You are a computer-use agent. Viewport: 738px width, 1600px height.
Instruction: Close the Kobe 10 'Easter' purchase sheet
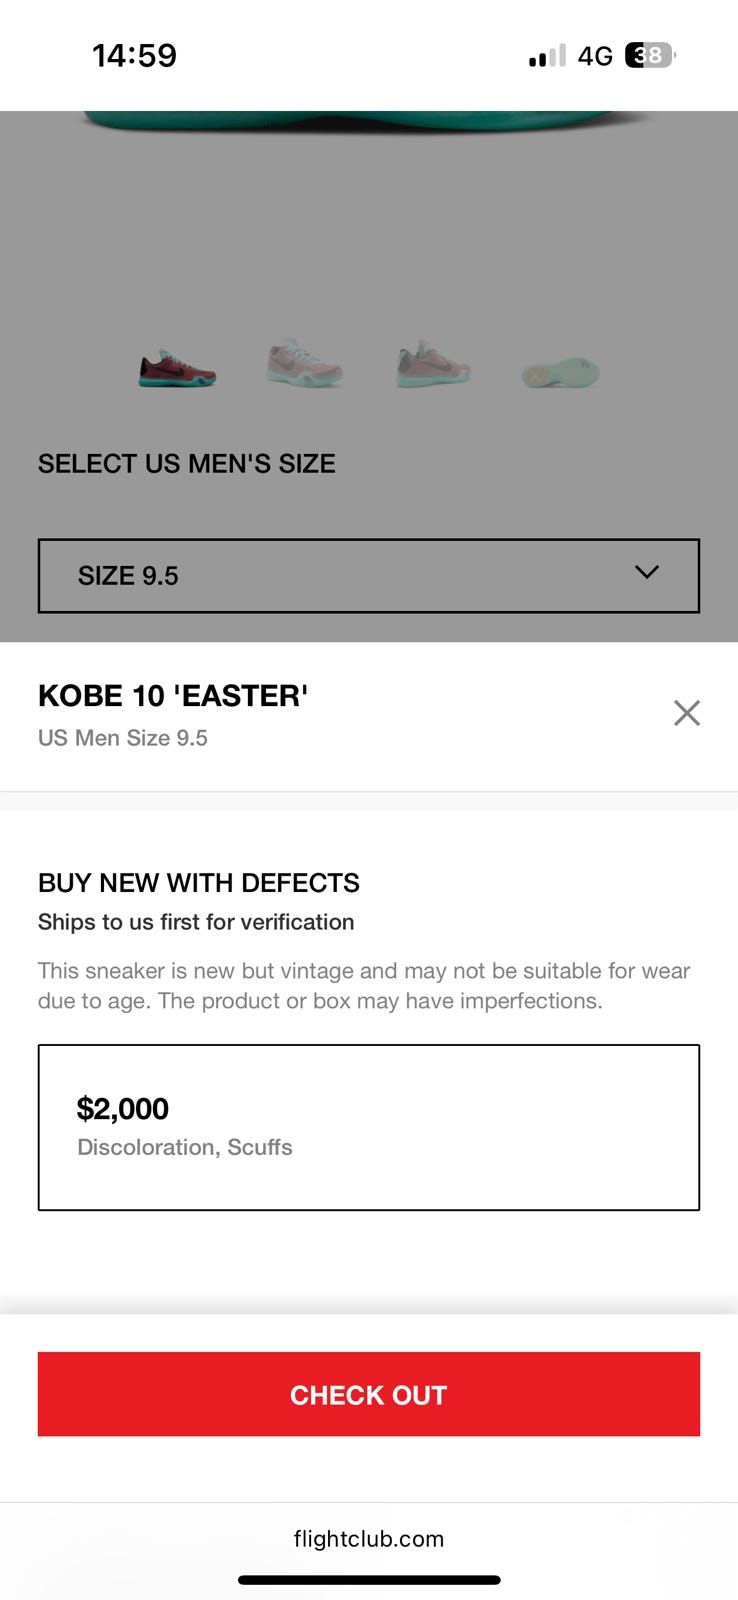(x=687, y=713)
